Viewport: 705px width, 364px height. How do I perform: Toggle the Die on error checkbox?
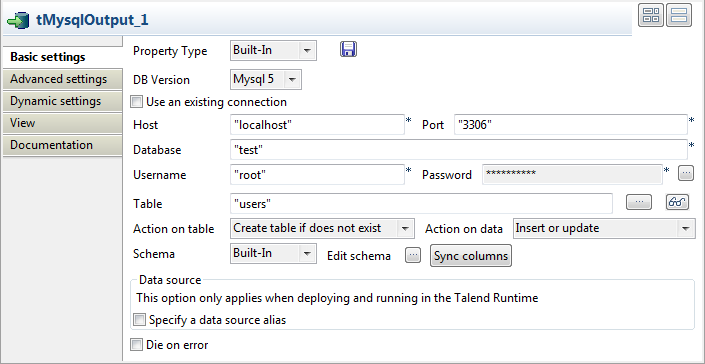tap(136, 345)
